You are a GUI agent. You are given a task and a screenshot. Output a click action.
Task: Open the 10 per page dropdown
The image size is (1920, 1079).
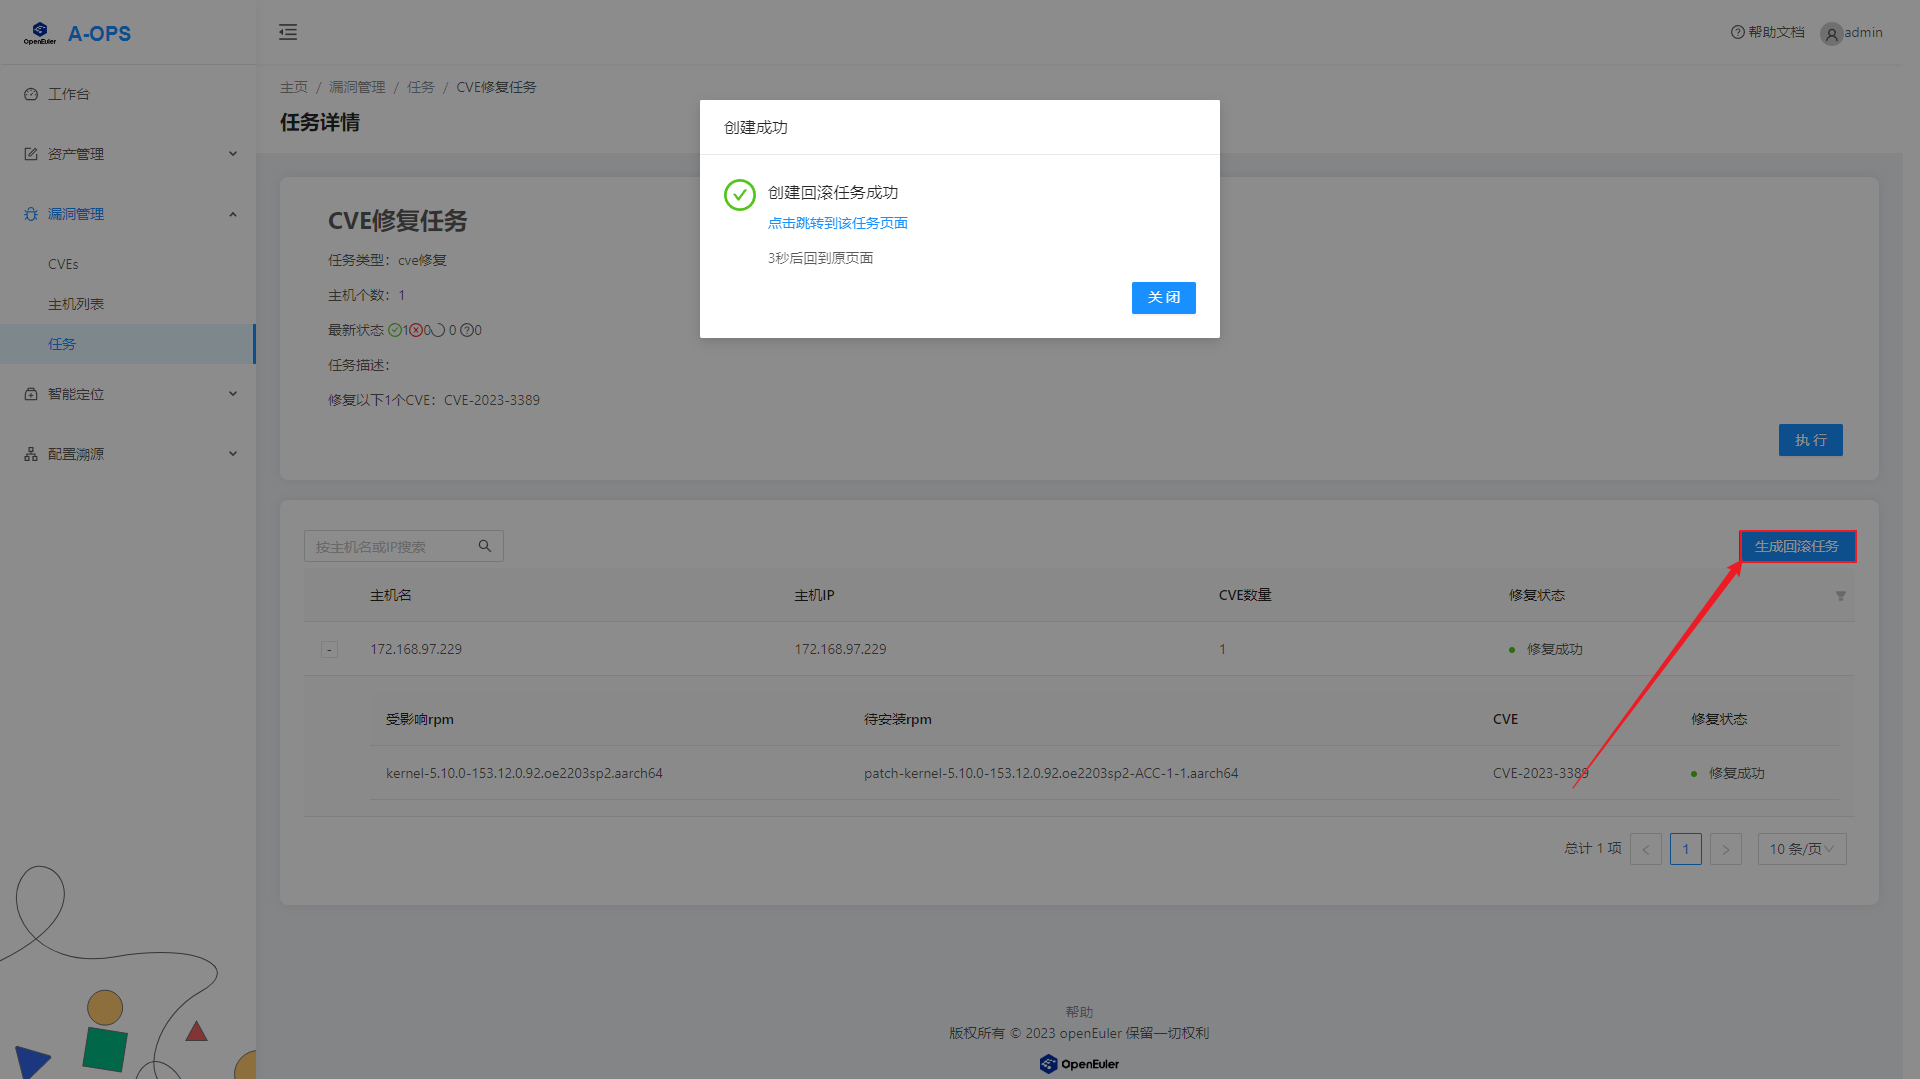(1801, 849)
